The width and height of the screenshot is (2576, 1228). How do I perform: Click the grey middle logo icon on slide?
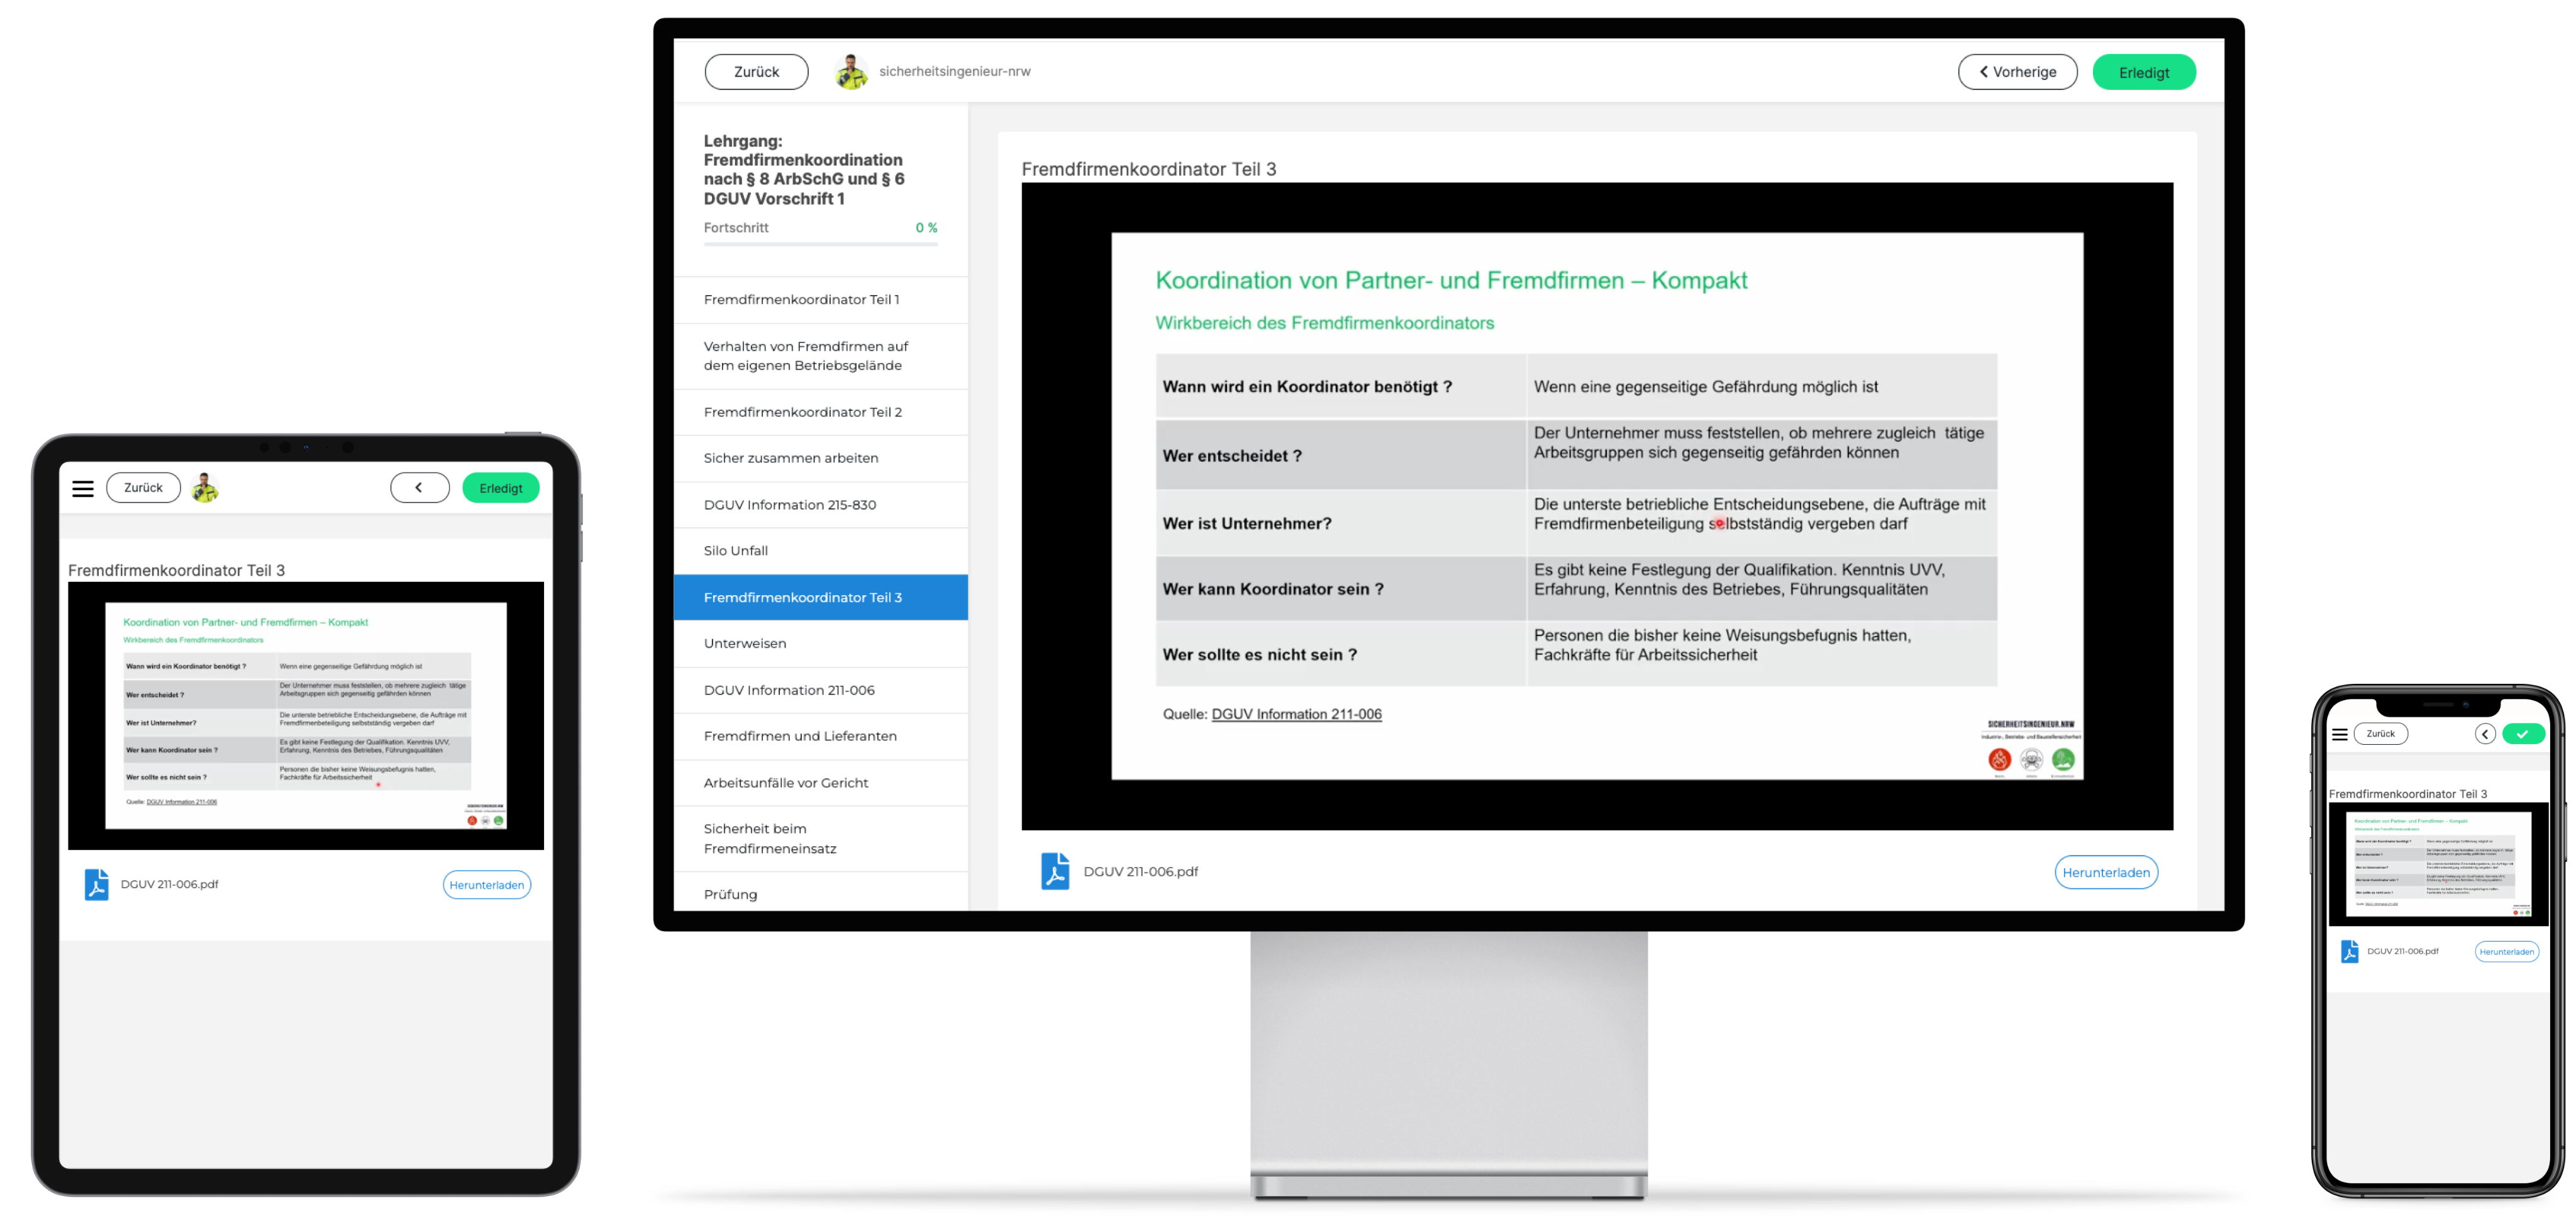(x=2031, y=760)
